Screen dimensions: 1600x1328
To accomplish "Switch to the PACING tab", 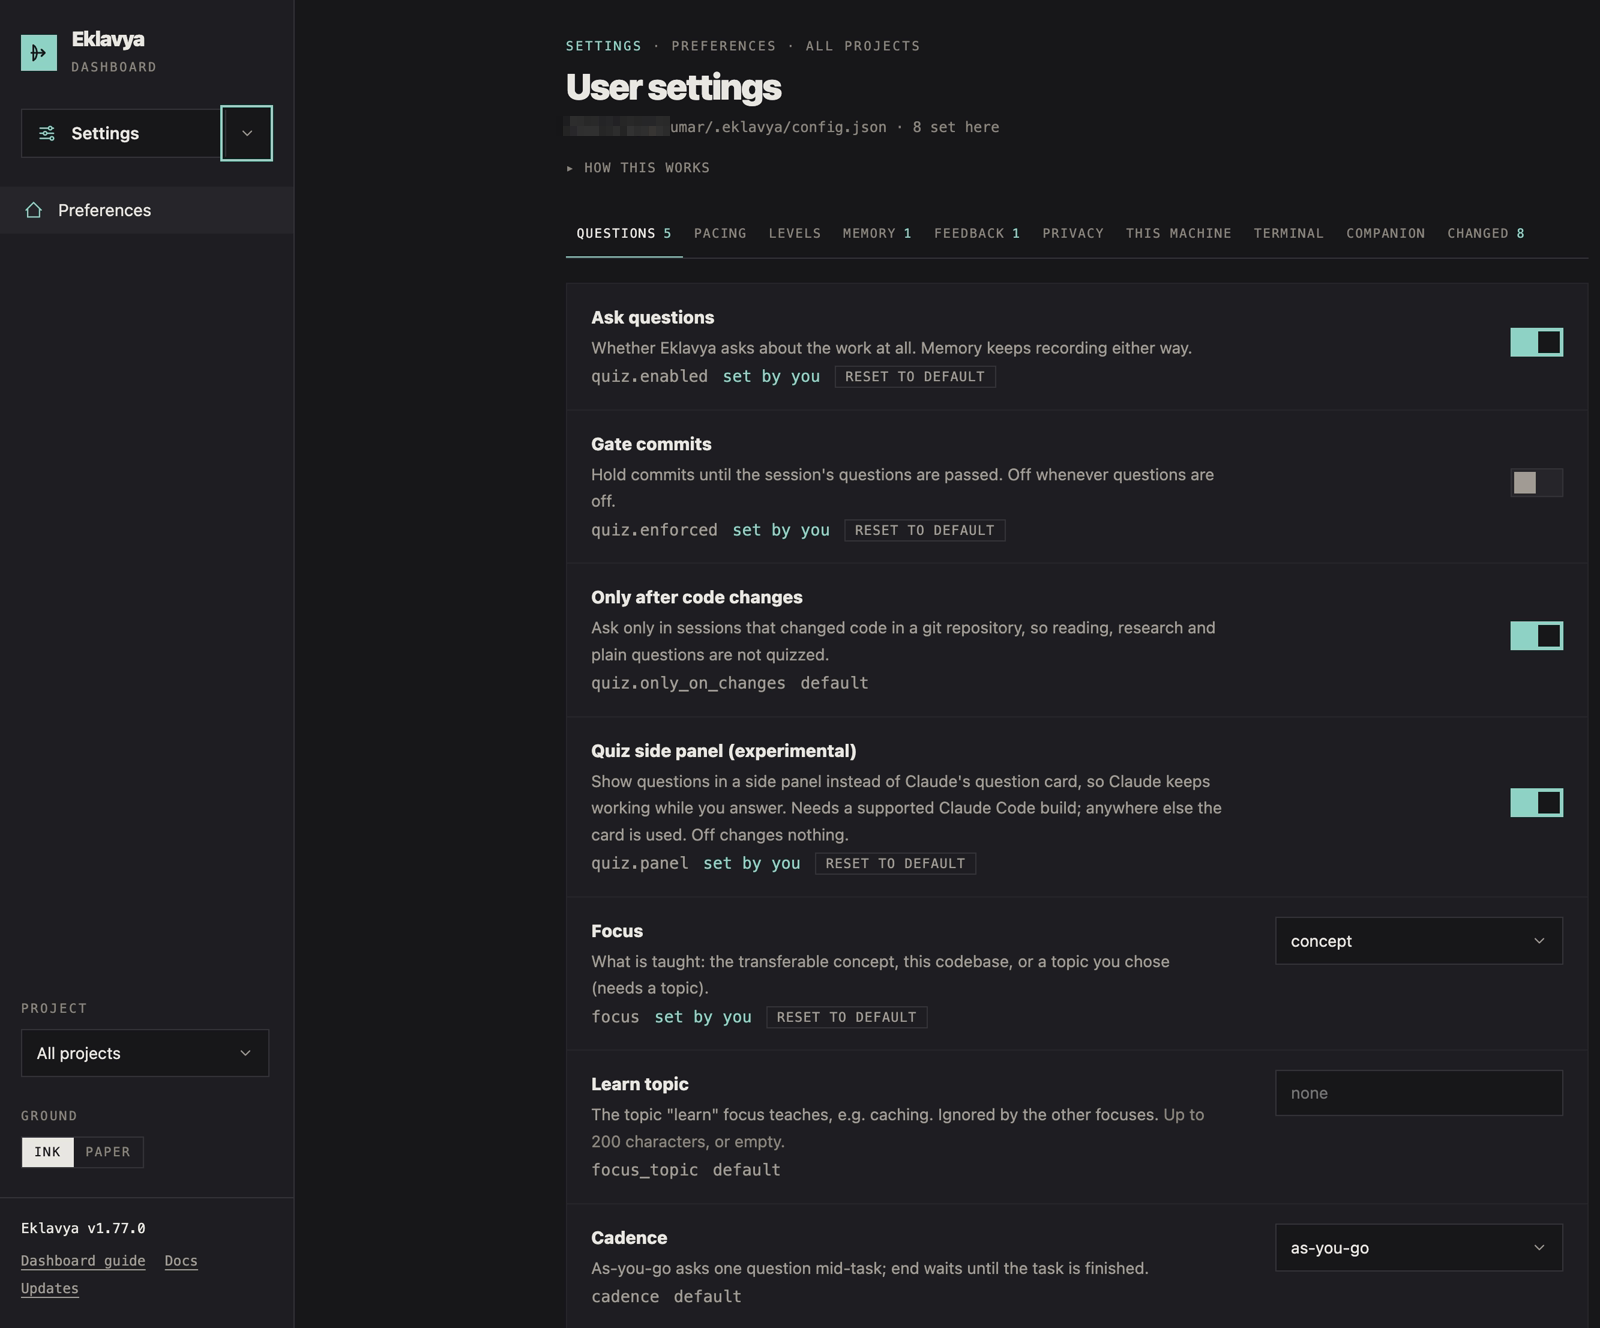I will pyautogui.click(x=720, y=233).
